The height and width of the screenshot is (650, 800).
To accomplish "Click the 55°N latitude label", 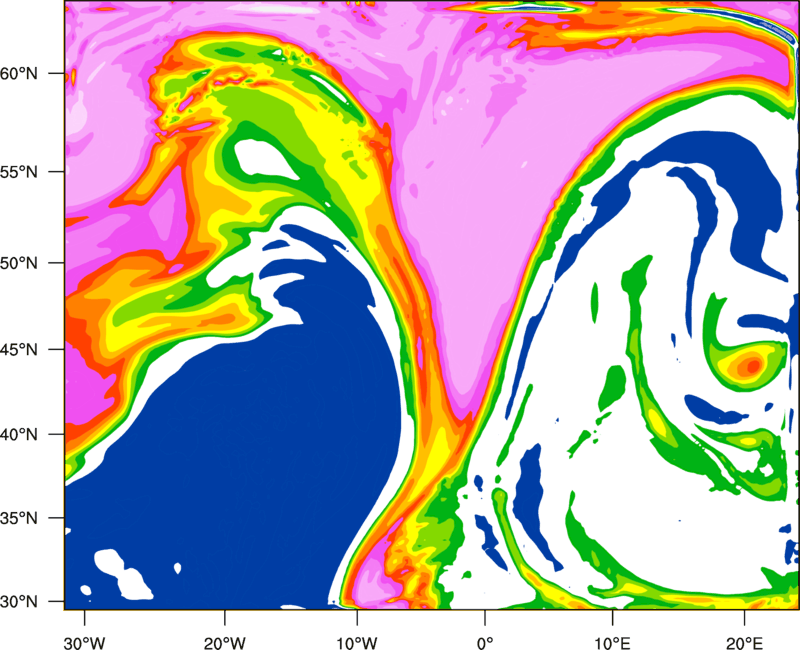I will click(x=19, y=172).
